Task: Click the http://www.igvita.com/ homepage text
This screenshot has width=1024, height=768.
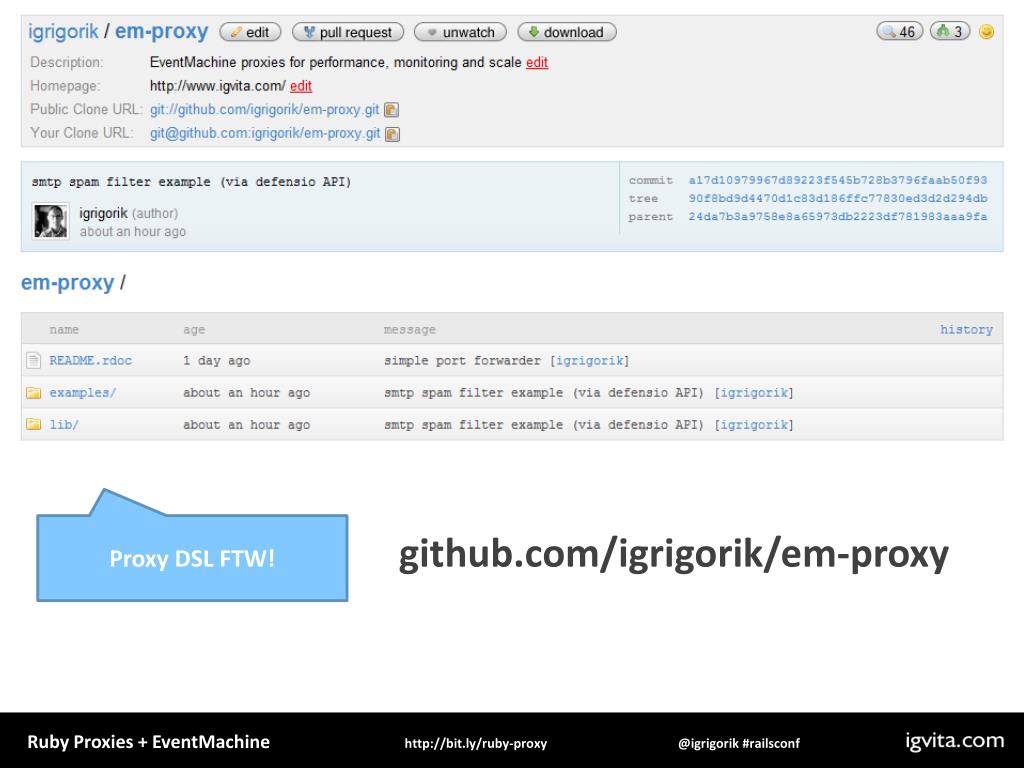Action: [x=217, y=86]
